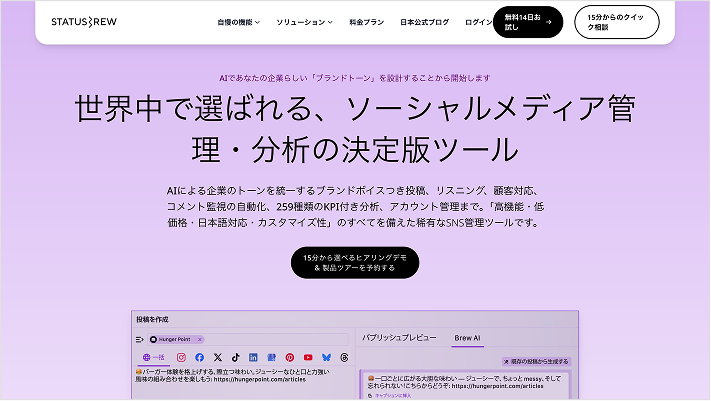This screenshot has height=401, width=711.
Task: Click the 15分からのクイック相談 button
Action: point(617,22)
